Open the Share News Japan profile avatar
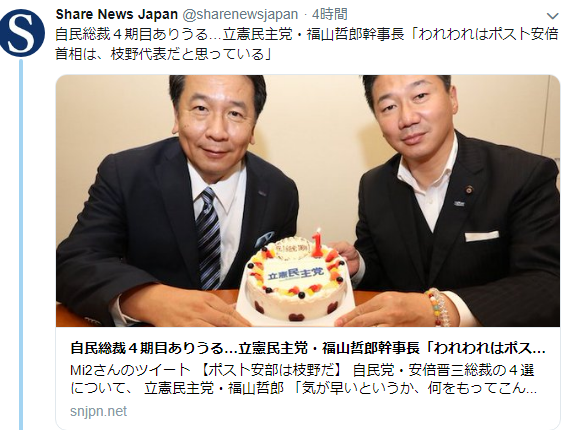Screen dimensions: 573x430 tap(22, 32)
